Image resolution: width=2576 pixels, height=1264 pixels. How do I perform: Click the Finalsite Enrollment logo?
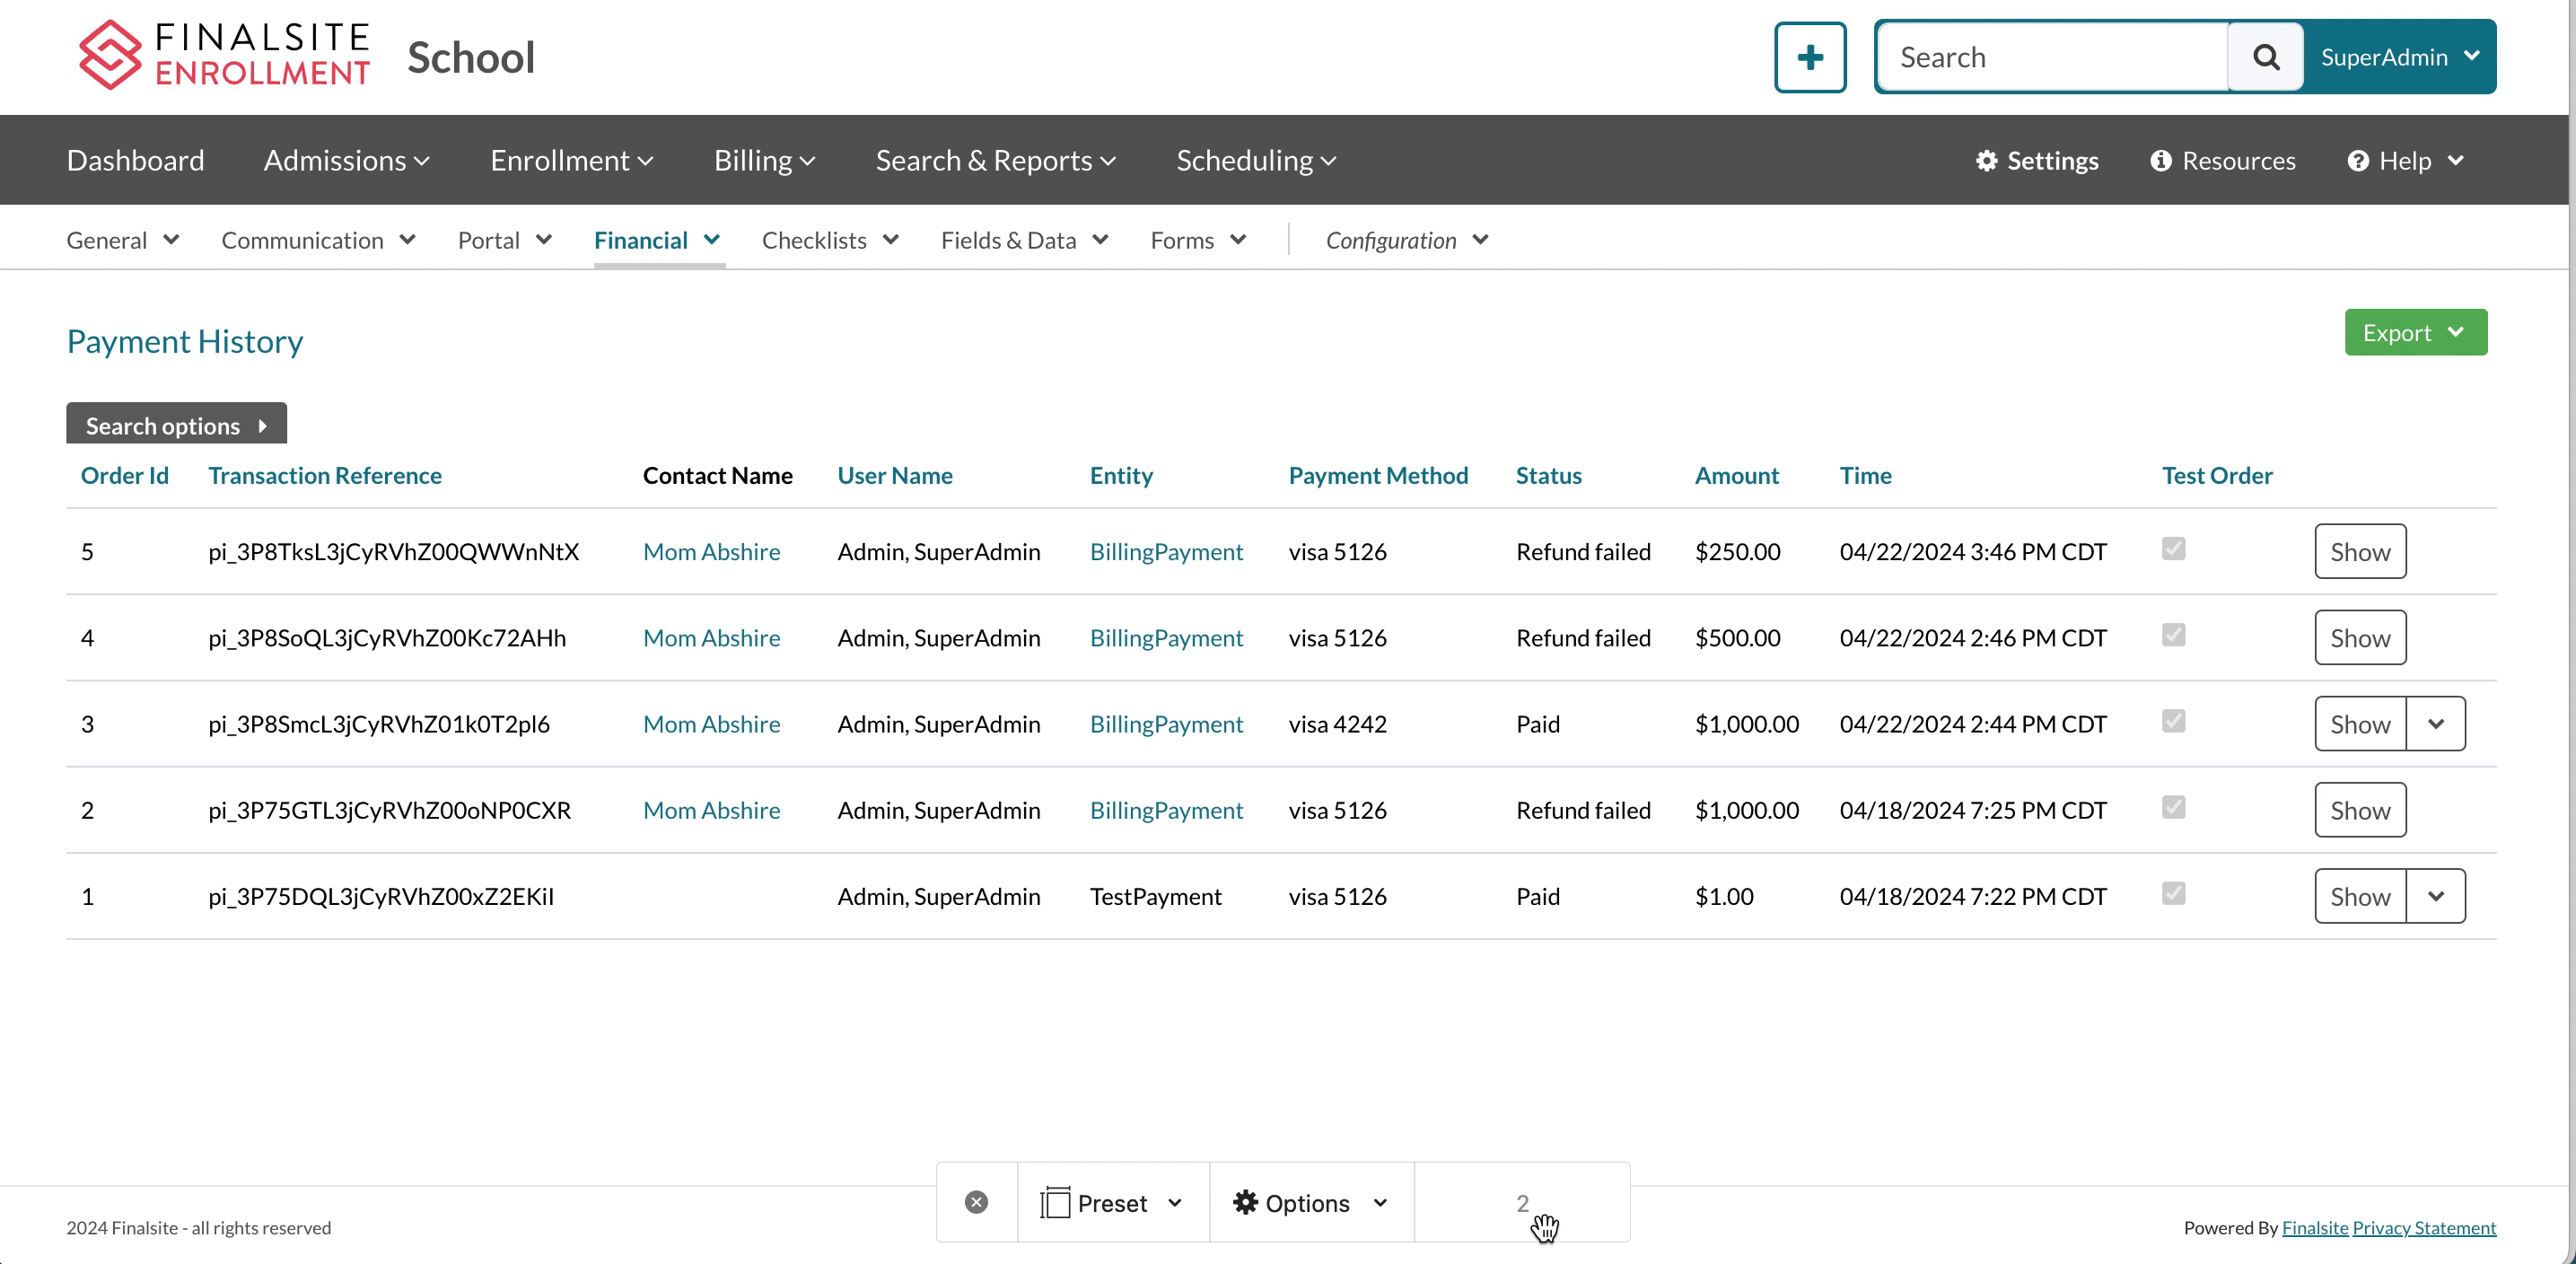224,56
